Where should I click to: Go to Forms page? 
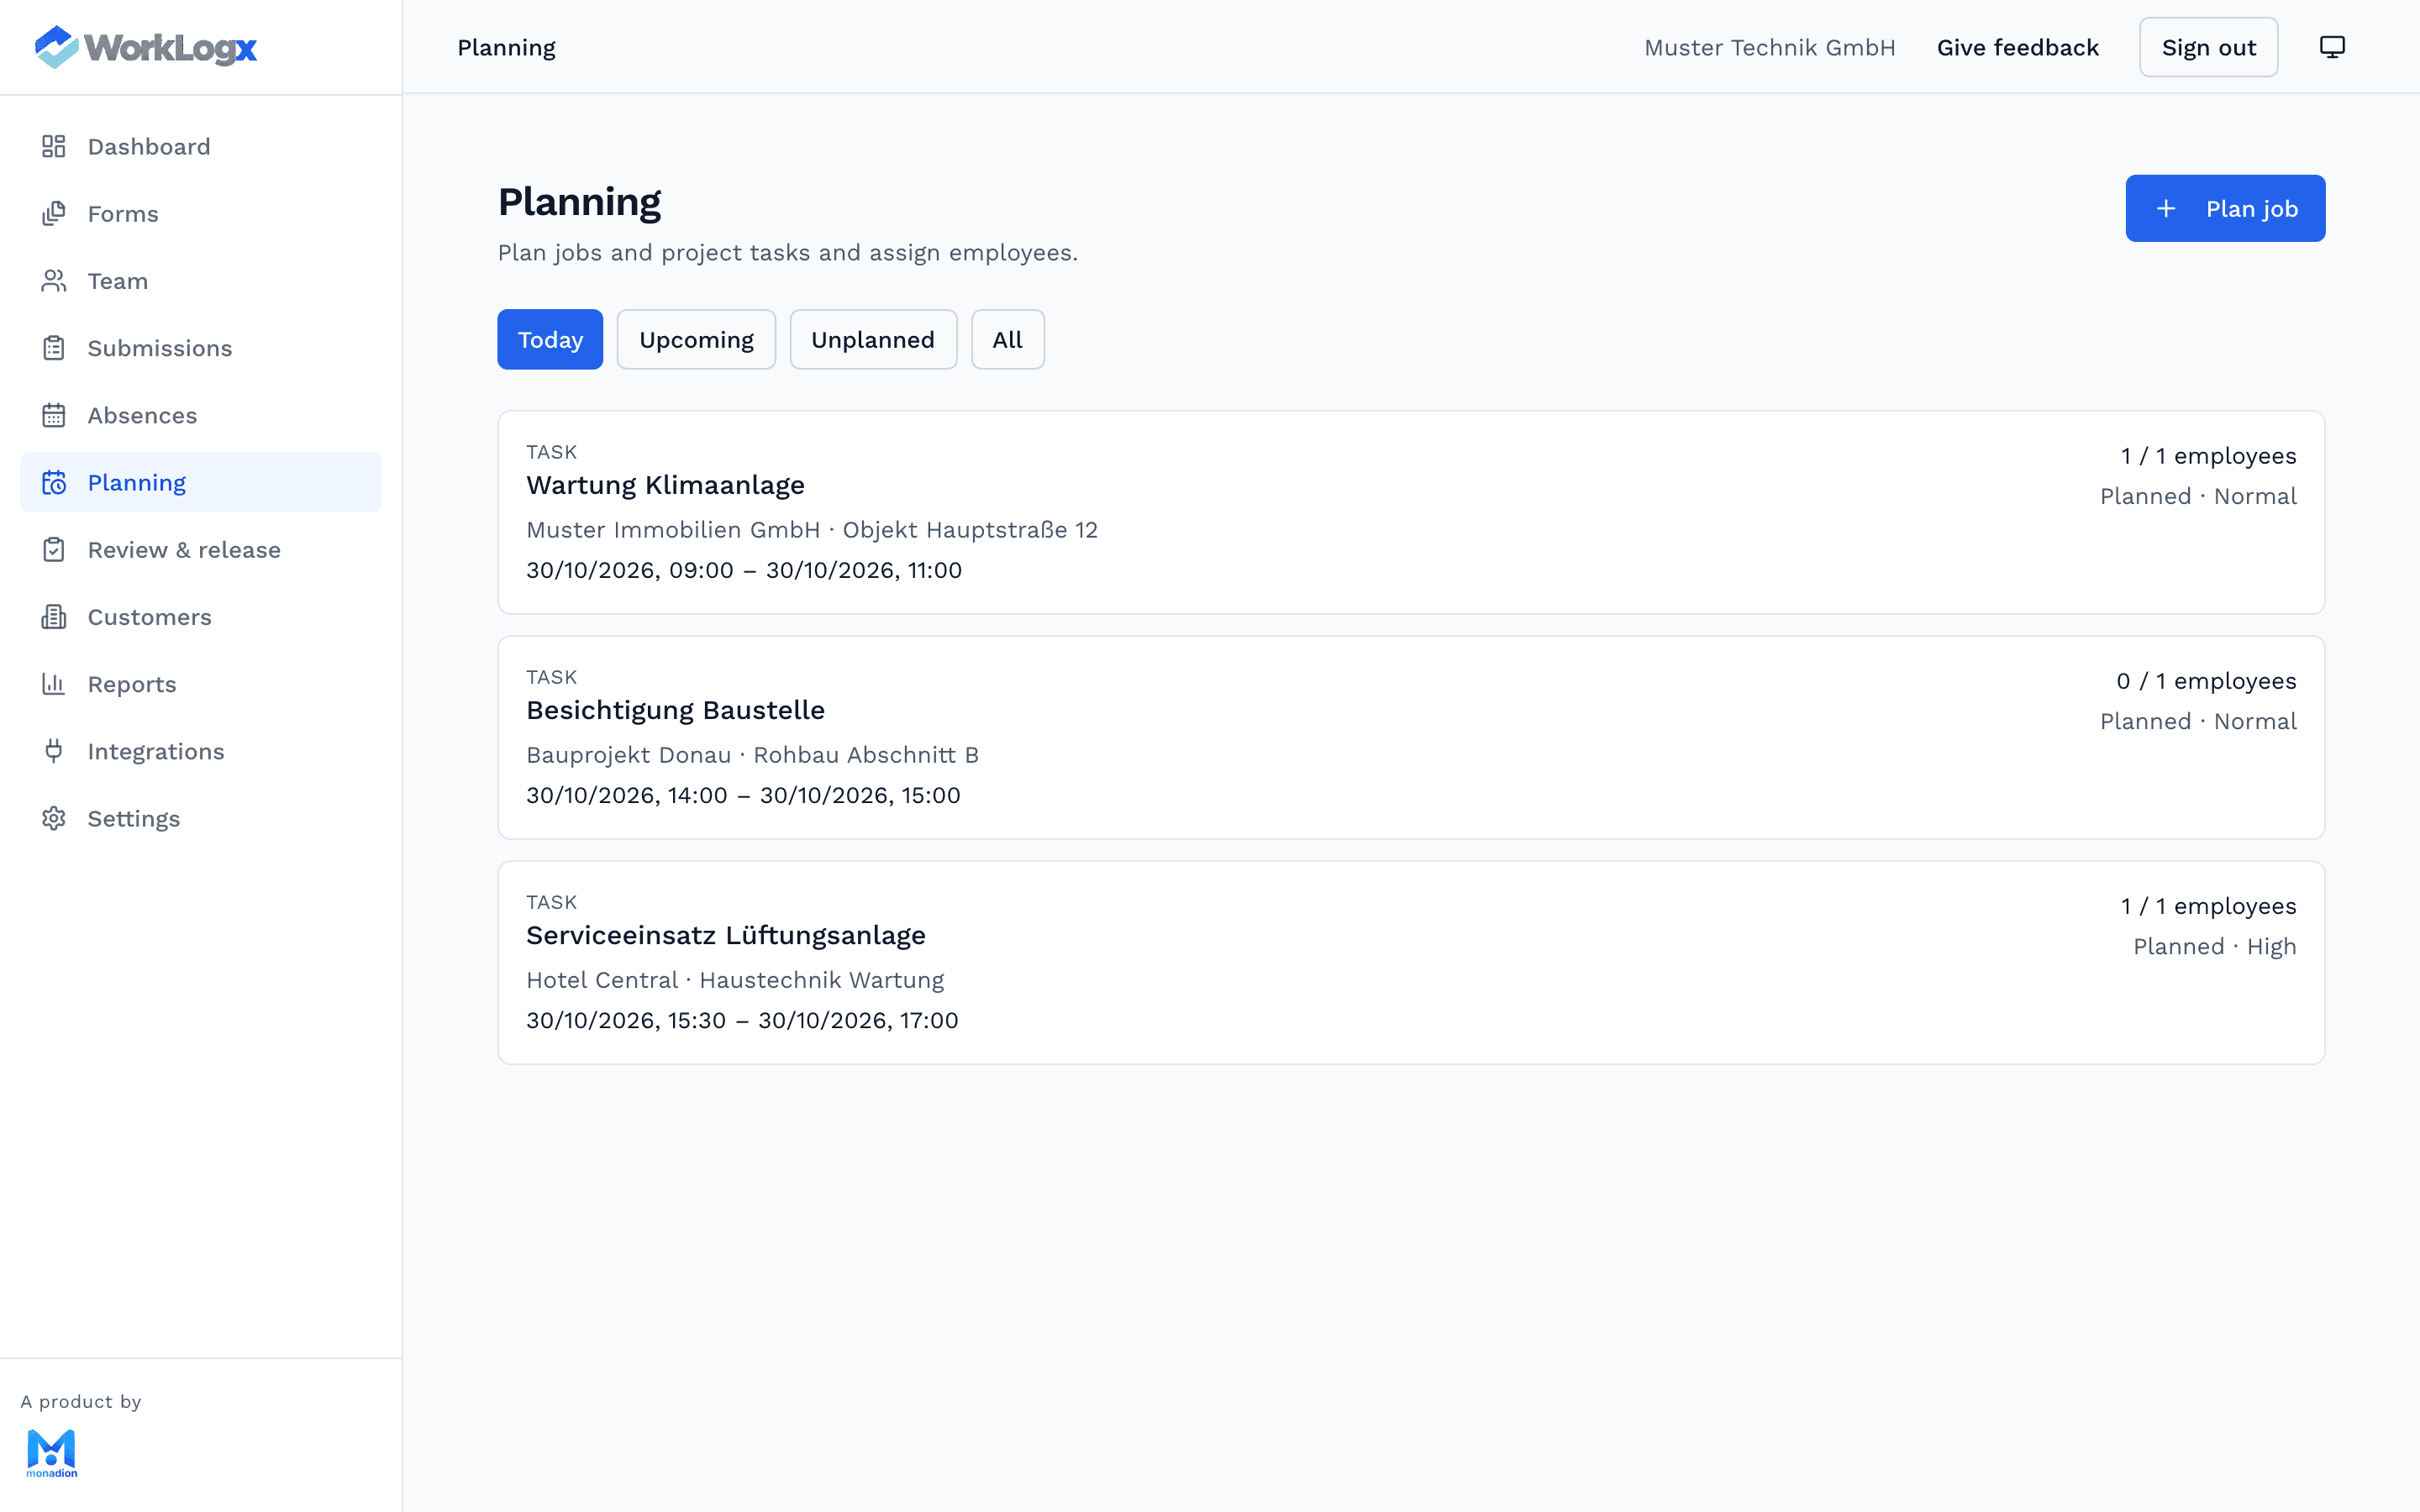[200, 214]
